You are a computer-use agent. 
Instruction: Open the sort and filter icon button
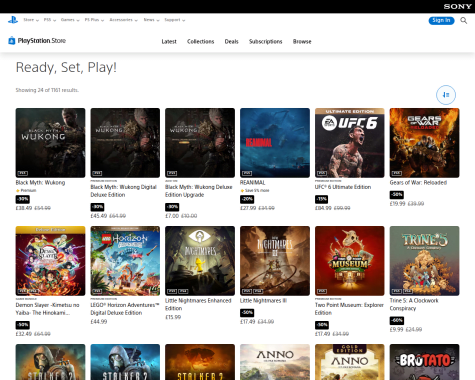(x=446, y=95)
